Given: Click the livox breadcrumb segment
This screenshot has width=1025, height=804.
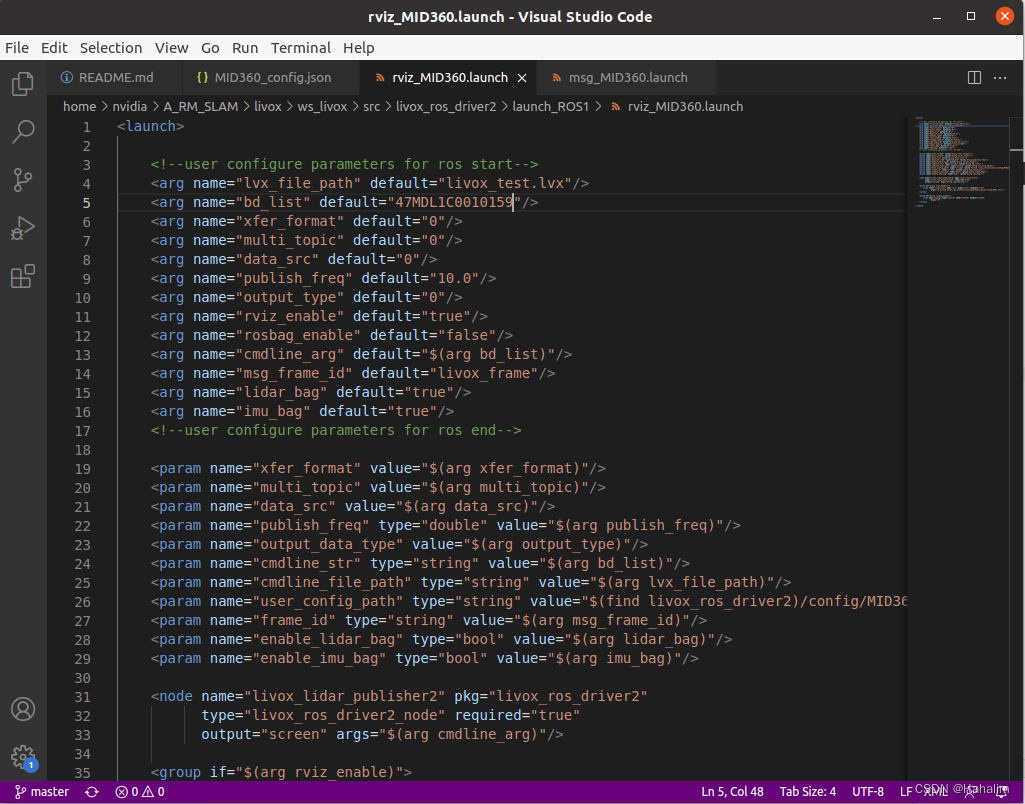Looking at the screenshot, I should (268, 107).
